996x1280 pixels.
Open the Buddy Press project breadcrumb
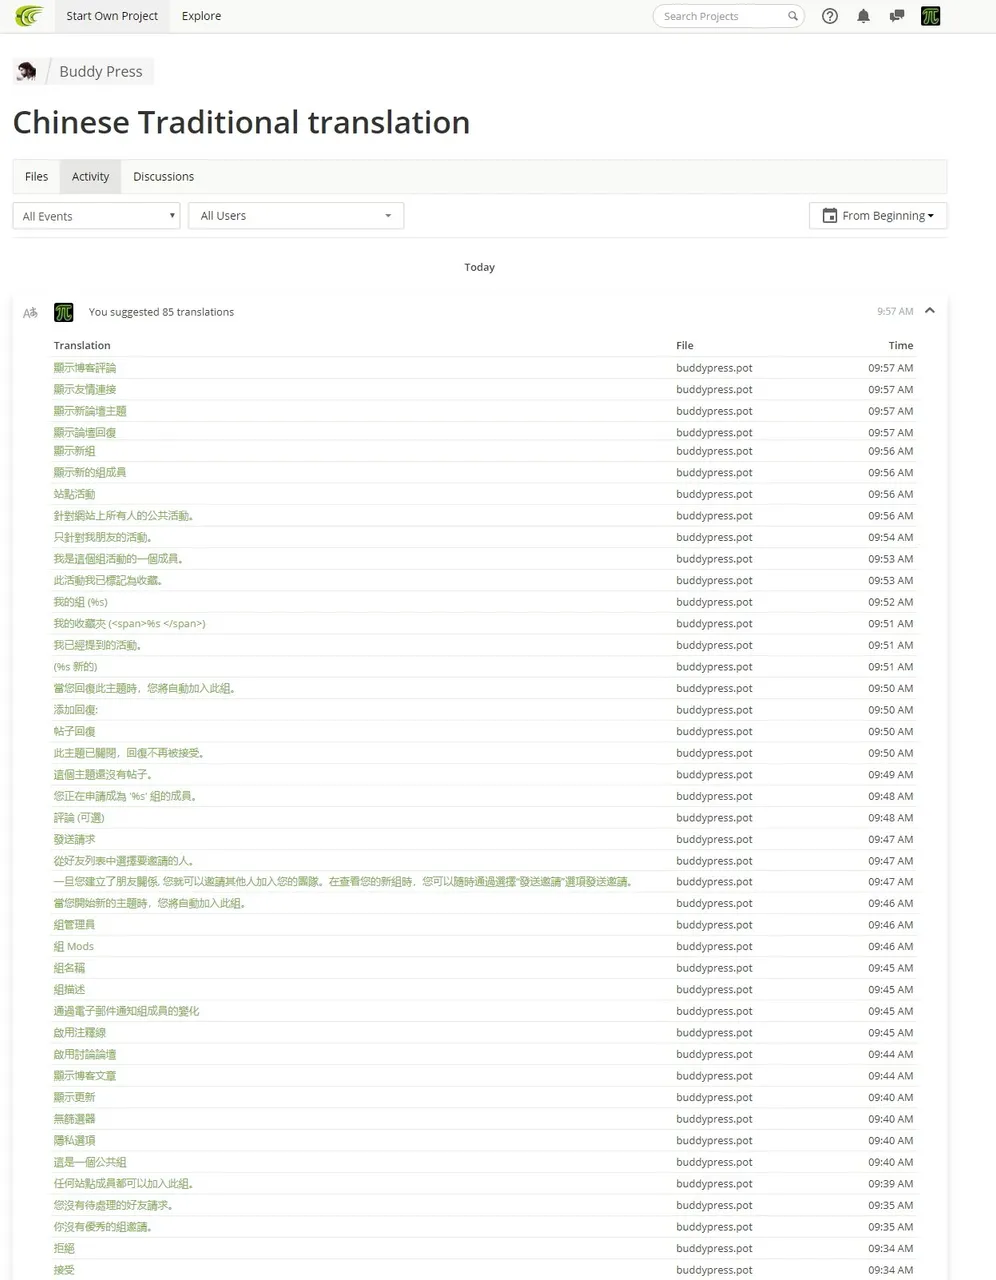point(101,71)
